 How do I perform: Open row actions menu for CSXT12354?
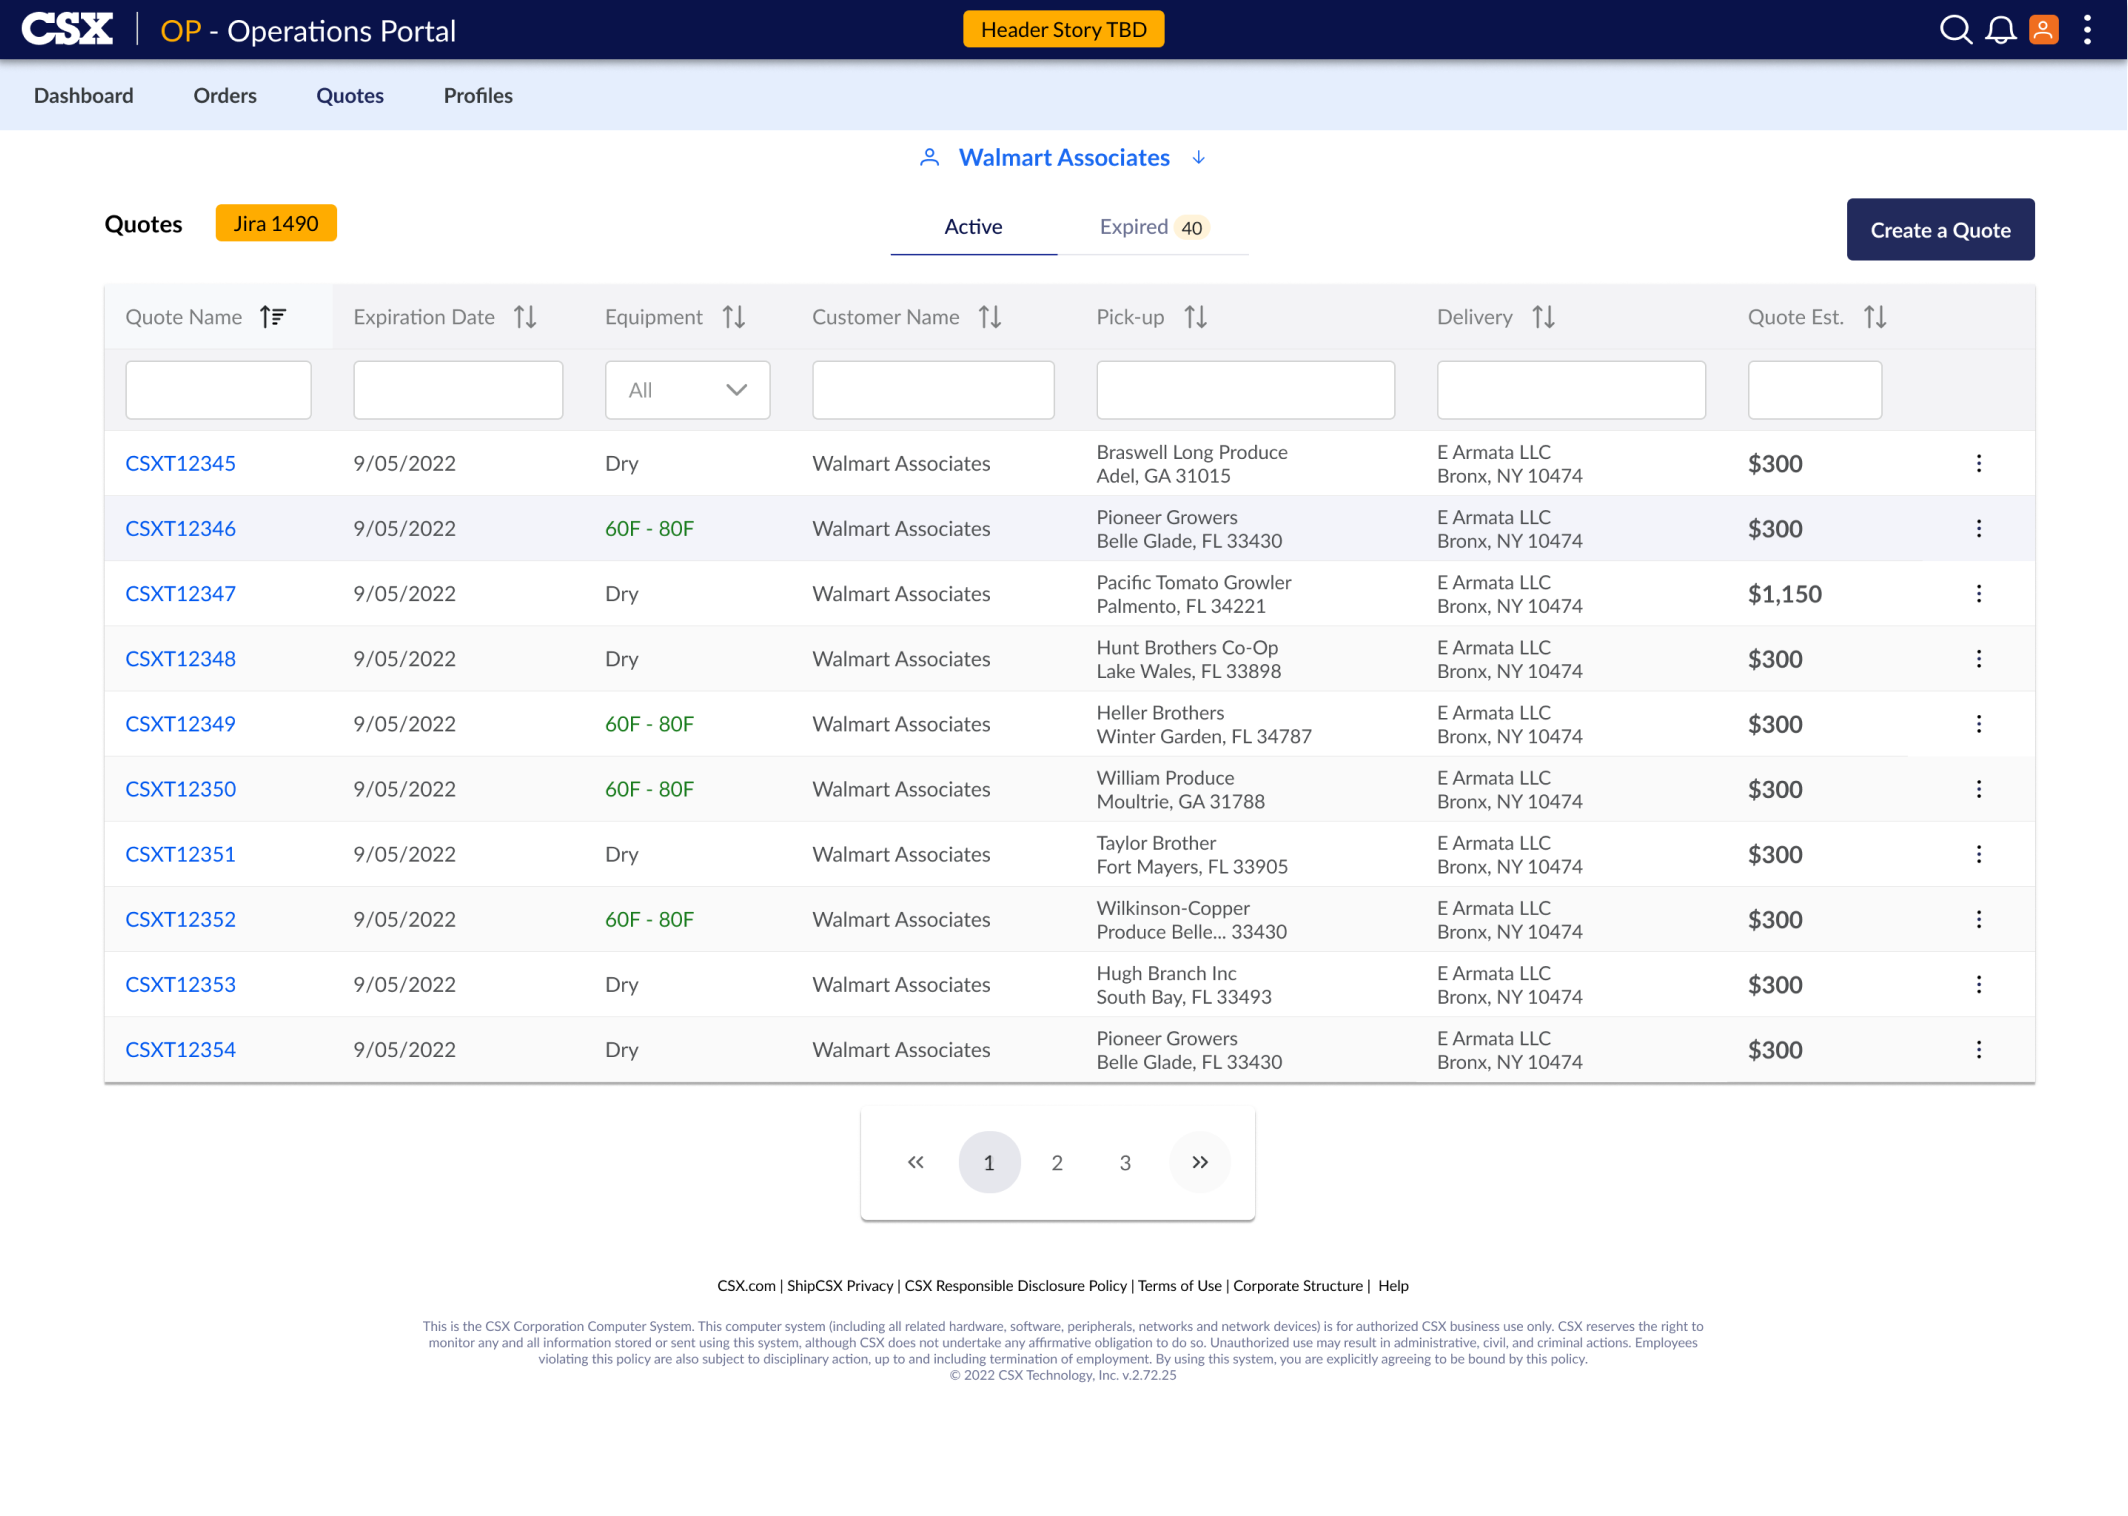[1978, 1050]
